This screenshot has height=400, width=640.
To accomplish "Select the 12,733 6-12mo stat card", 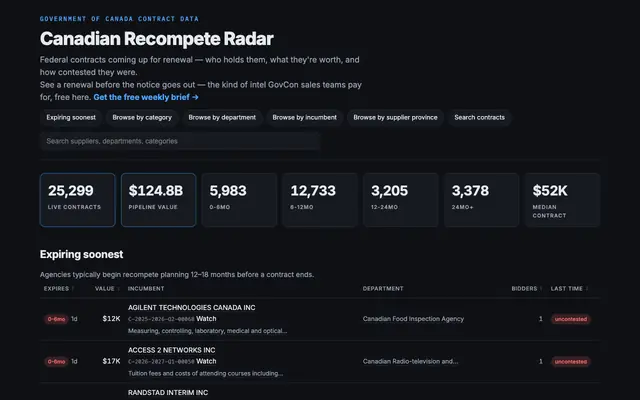I will pyautogui.click(x=320, y=200).
